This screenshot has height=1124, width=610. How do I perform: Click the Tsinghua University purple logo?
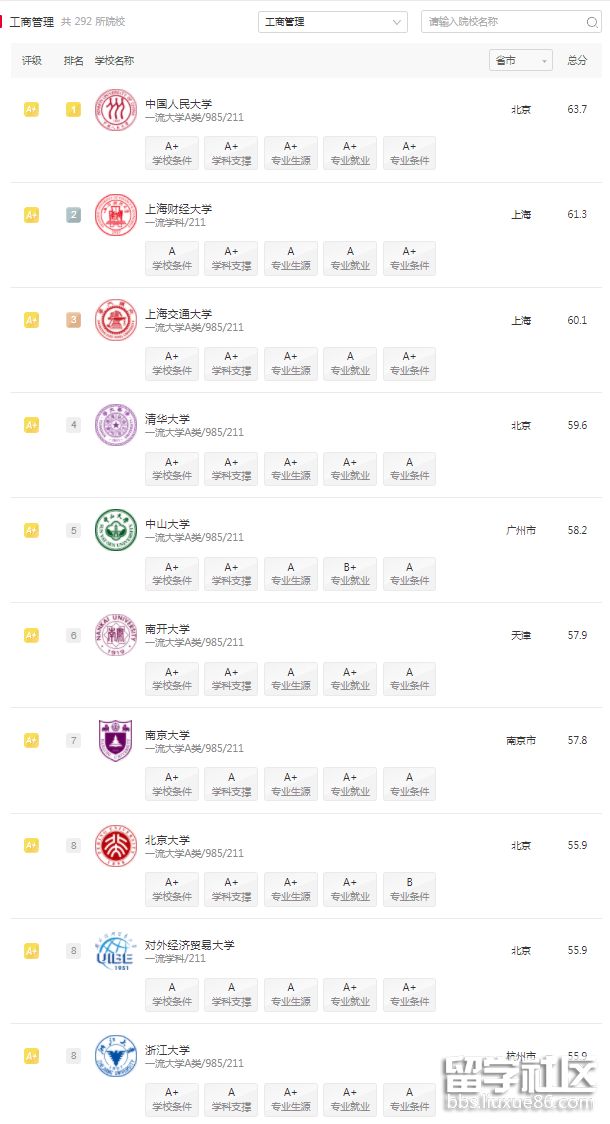[115, 425]
